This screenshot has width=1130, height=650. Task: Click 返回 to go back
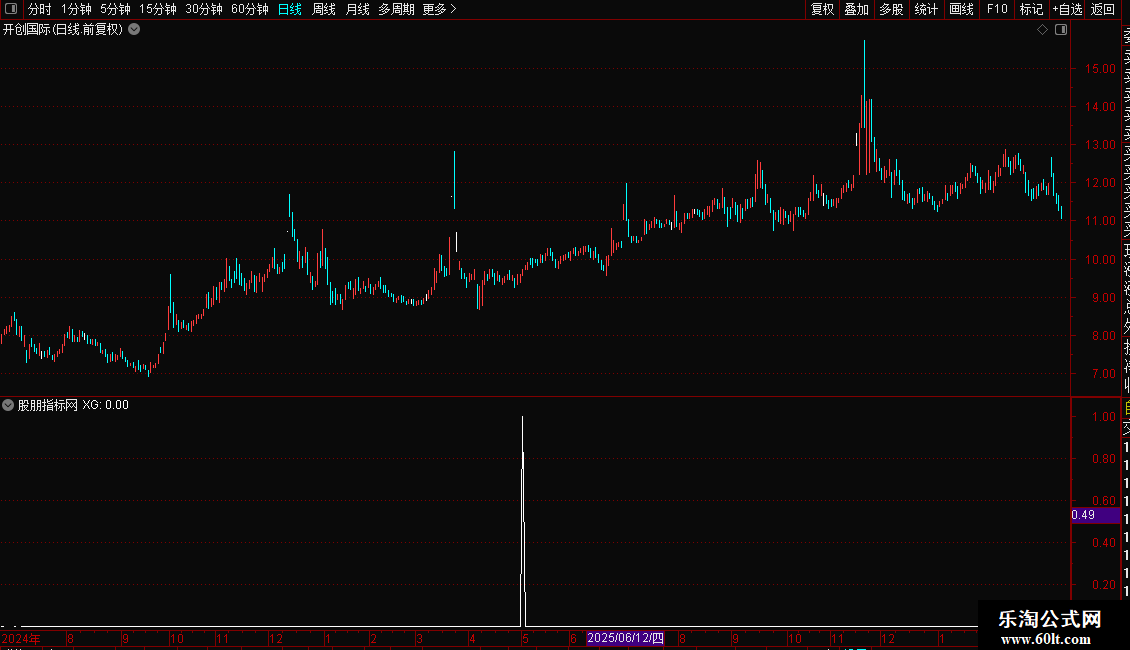tap(1103, 9)
